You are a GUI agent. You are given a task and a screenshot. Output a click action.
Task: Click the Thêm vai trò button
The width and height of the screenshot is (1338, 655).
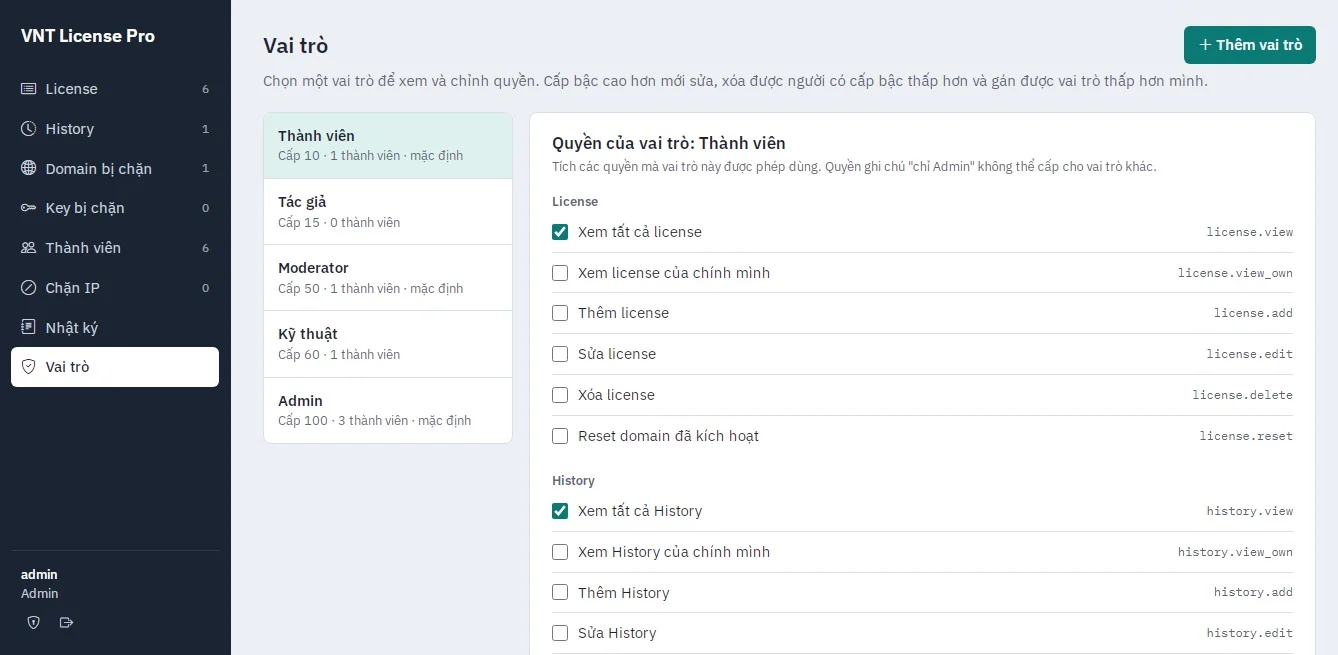1250,45
